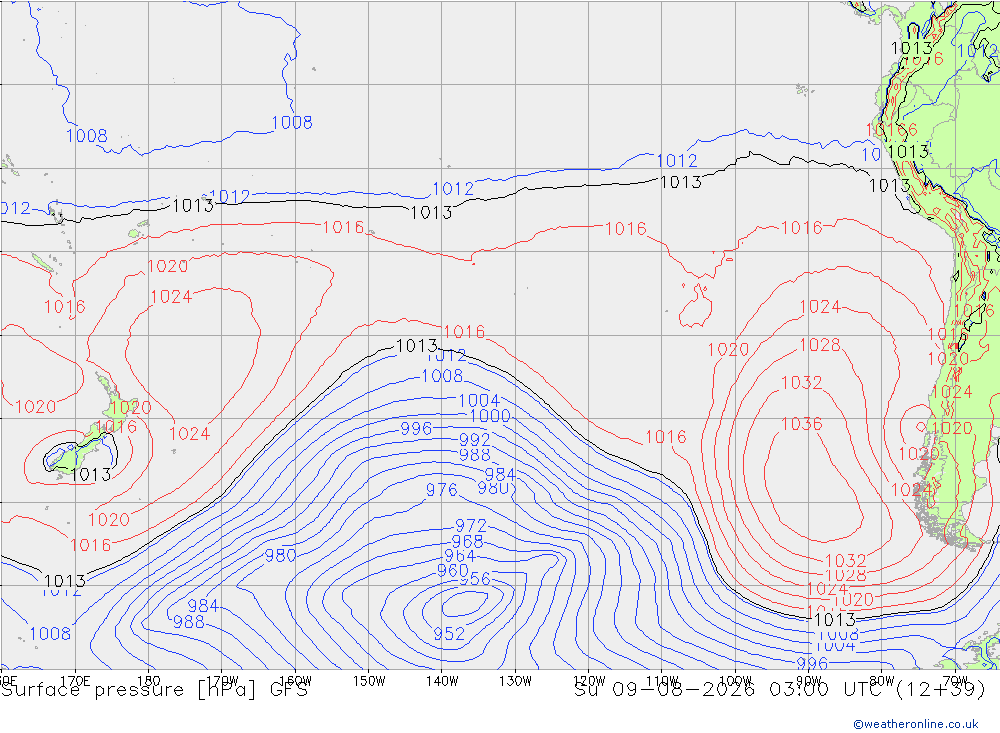Click the 130W longitude axis label
Image resolution: width=1000 pixels, height=733 pixels.
[x=515, y=681]
